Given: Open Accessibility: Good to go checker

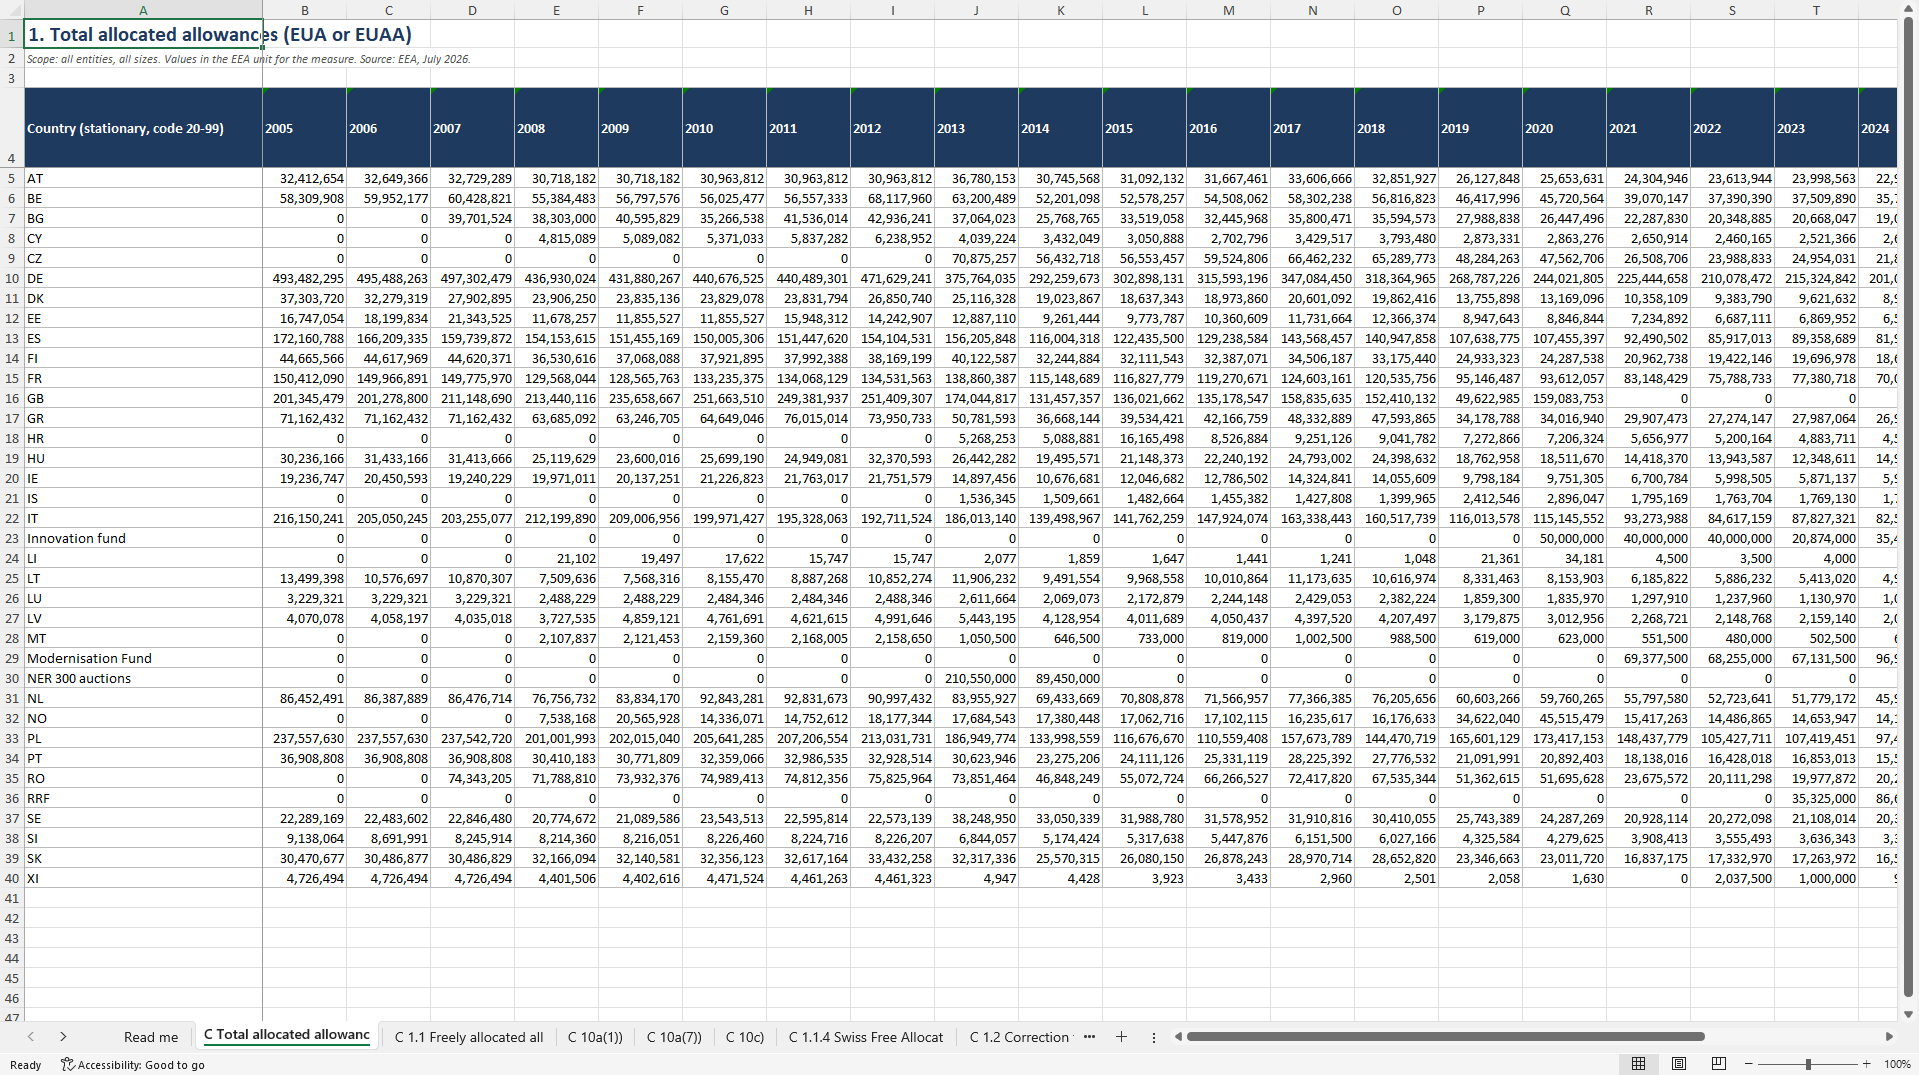Looking at the screenshot, I should pyautogui.click(x=133, y=1065).
